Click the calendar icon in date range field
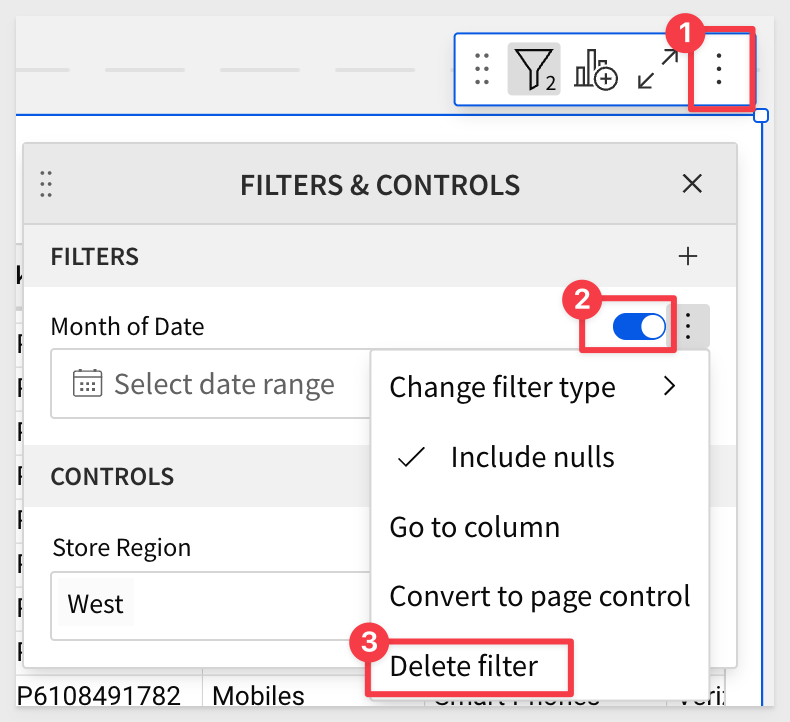Screen dimensions: 790x722 point(87,383)
